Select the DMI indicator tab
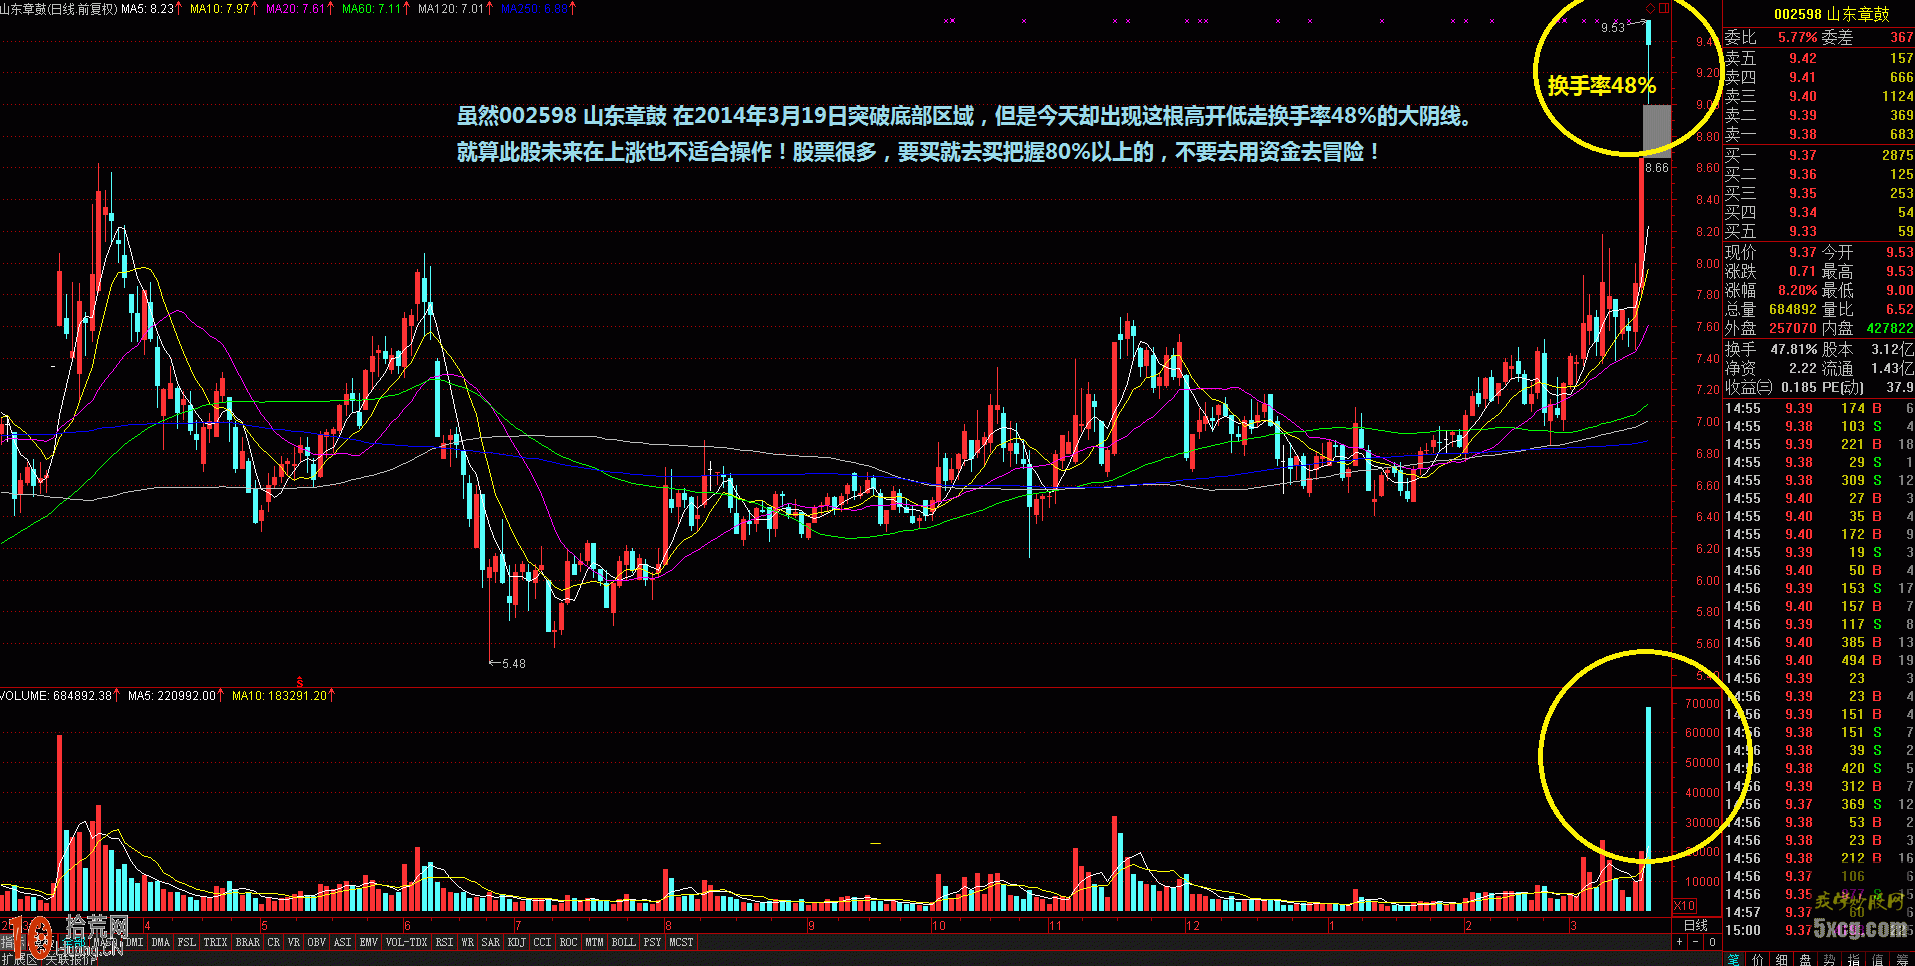 (x=134, y=942)
